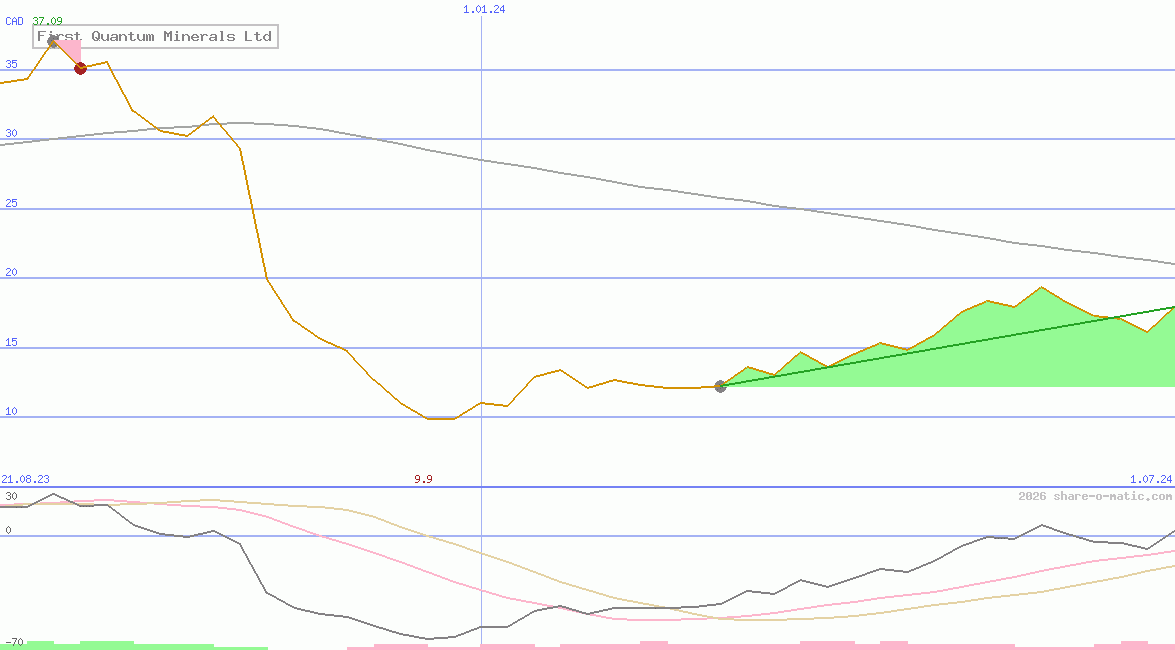Click the 25 price axis label

pos(11,203)
